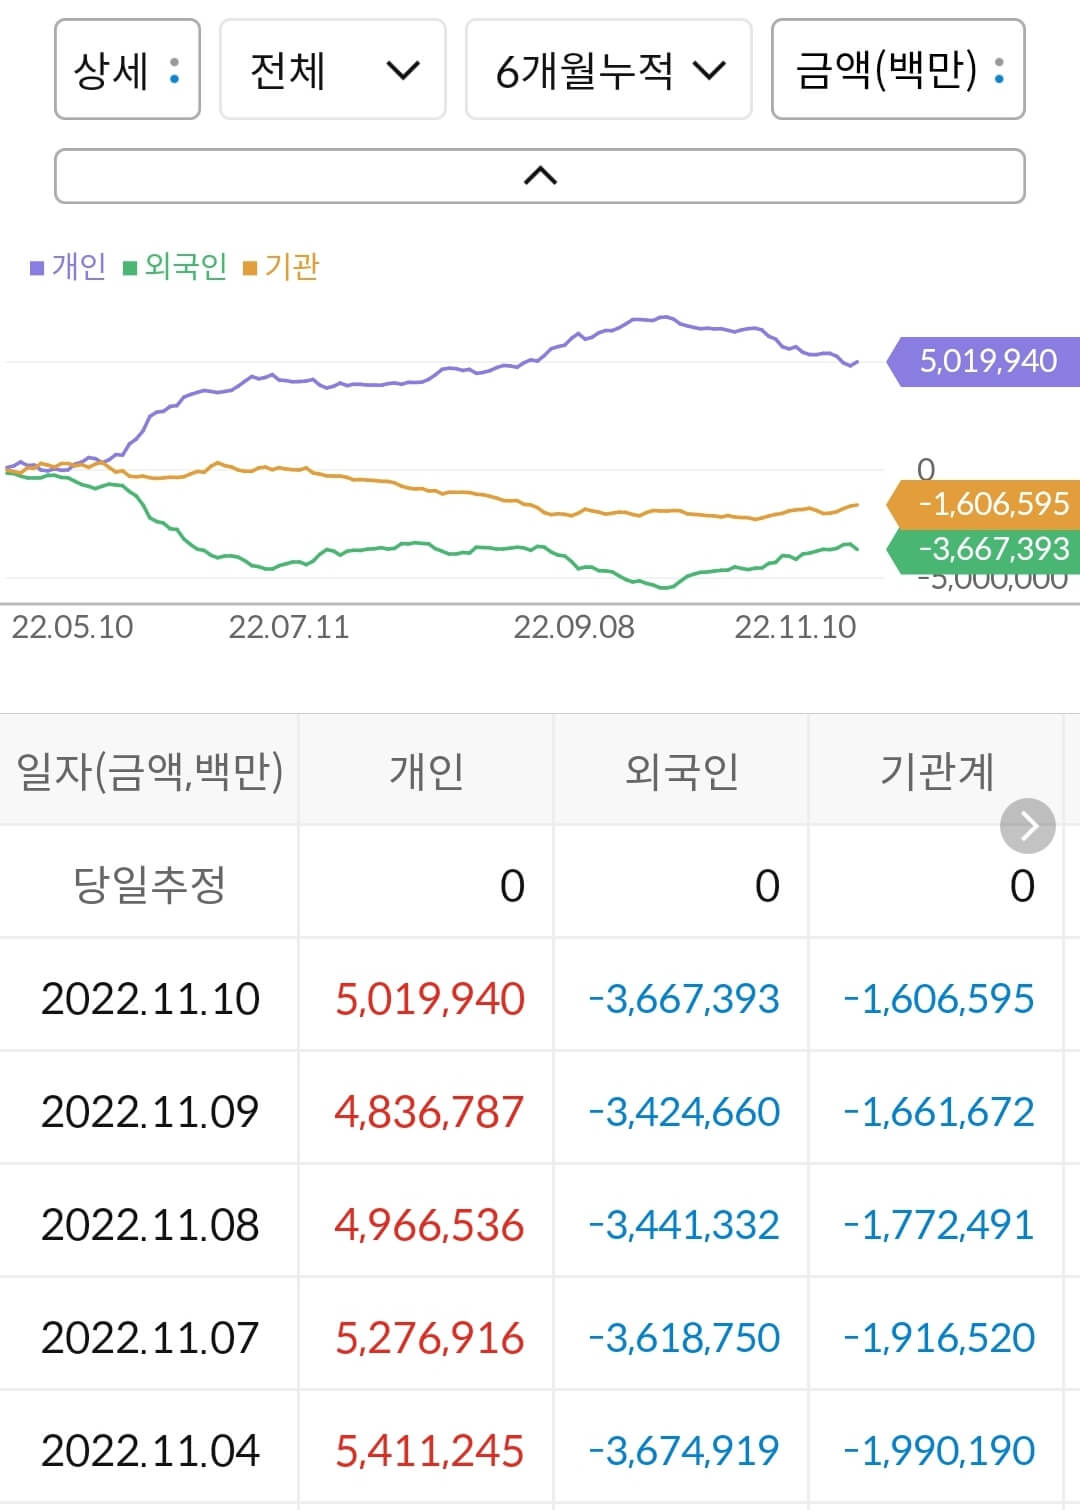This screenshot has height=1510, width=1080.
Task: Click the gray right-arrow icon in table header
Action: pyautogui.click(x=1027, y=826)
